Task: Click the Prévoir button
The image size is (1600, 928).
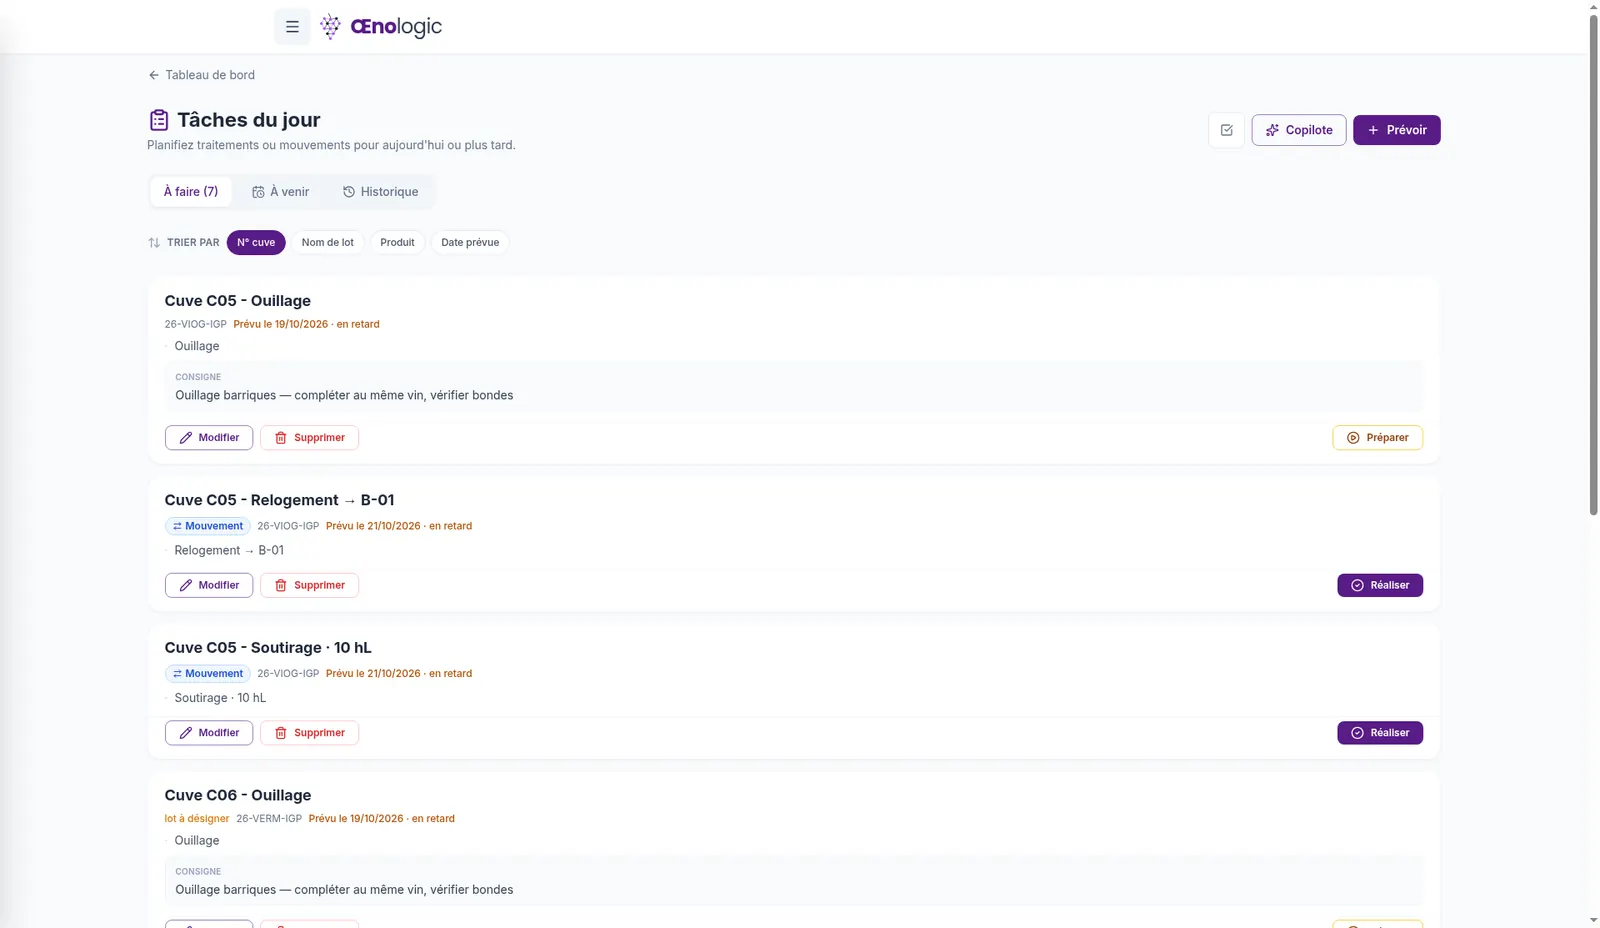Action: click(1397, 130)
